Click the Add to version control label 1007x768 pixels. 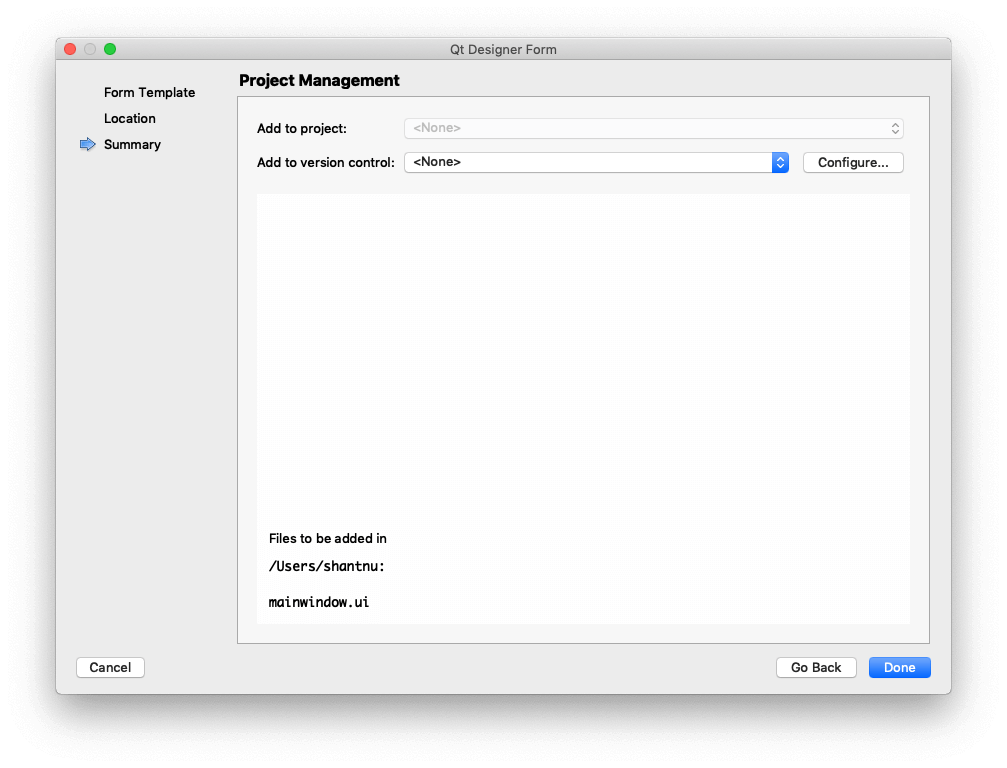coord(326,162)
